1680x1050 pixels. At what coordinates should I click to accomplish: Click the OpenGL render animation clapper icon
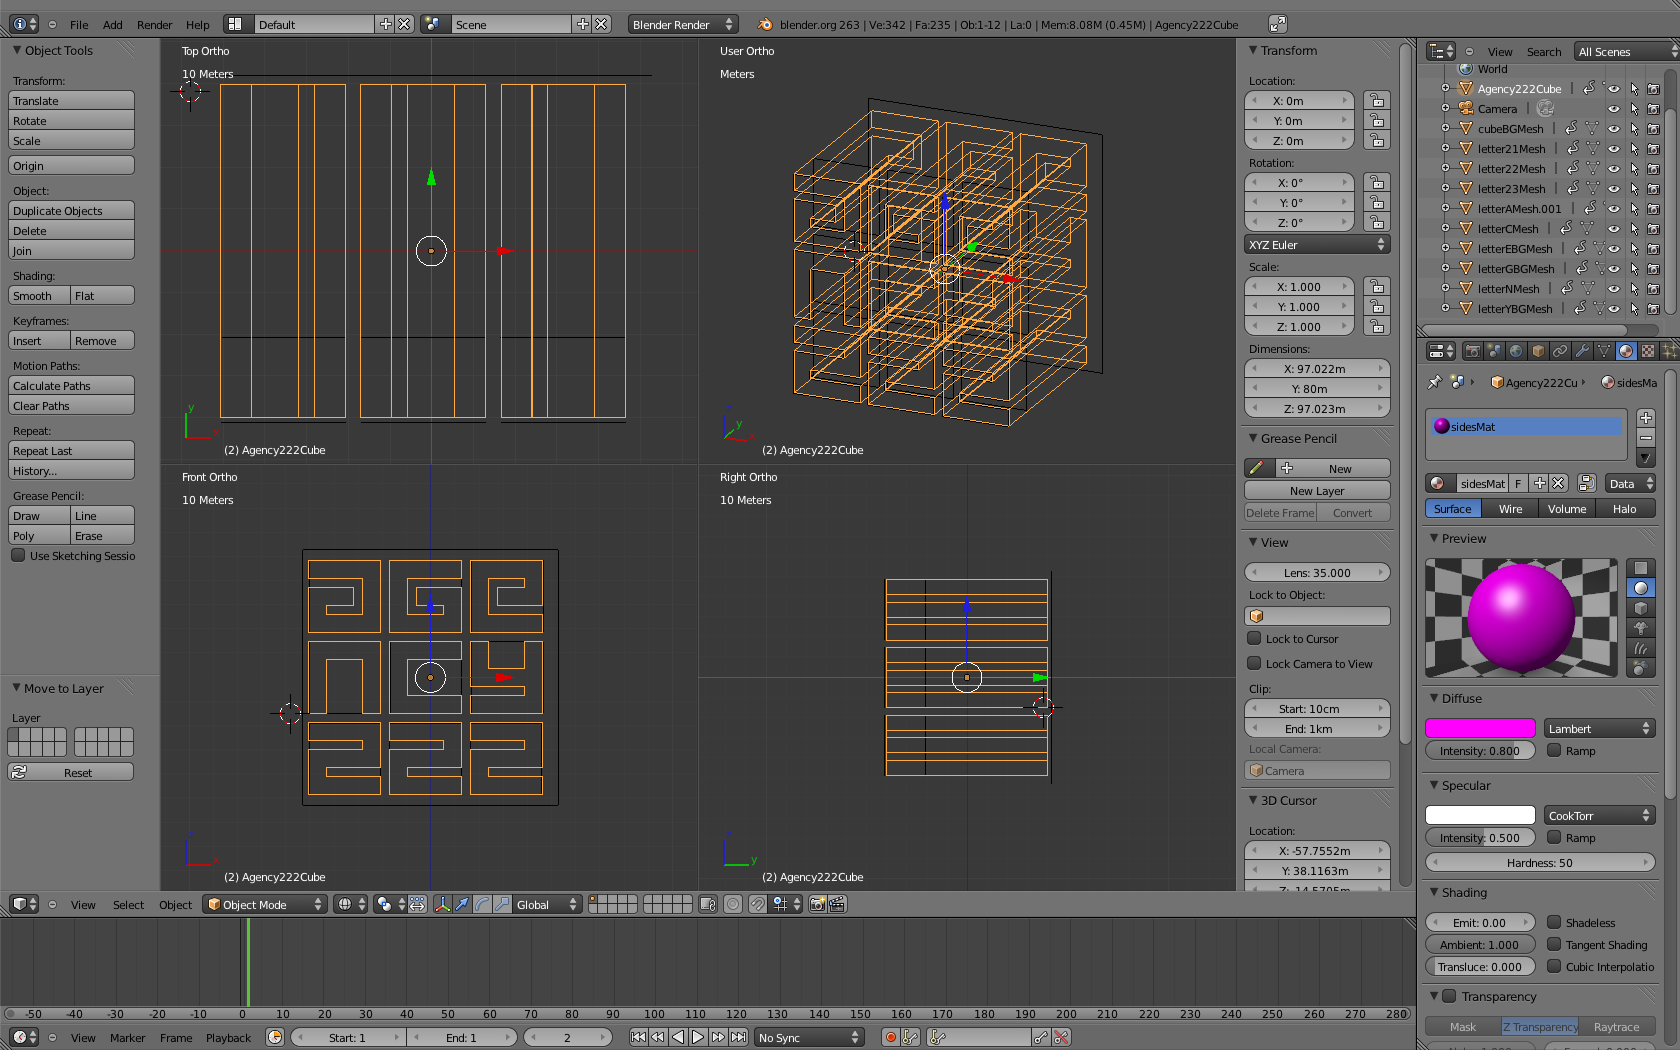837,904
